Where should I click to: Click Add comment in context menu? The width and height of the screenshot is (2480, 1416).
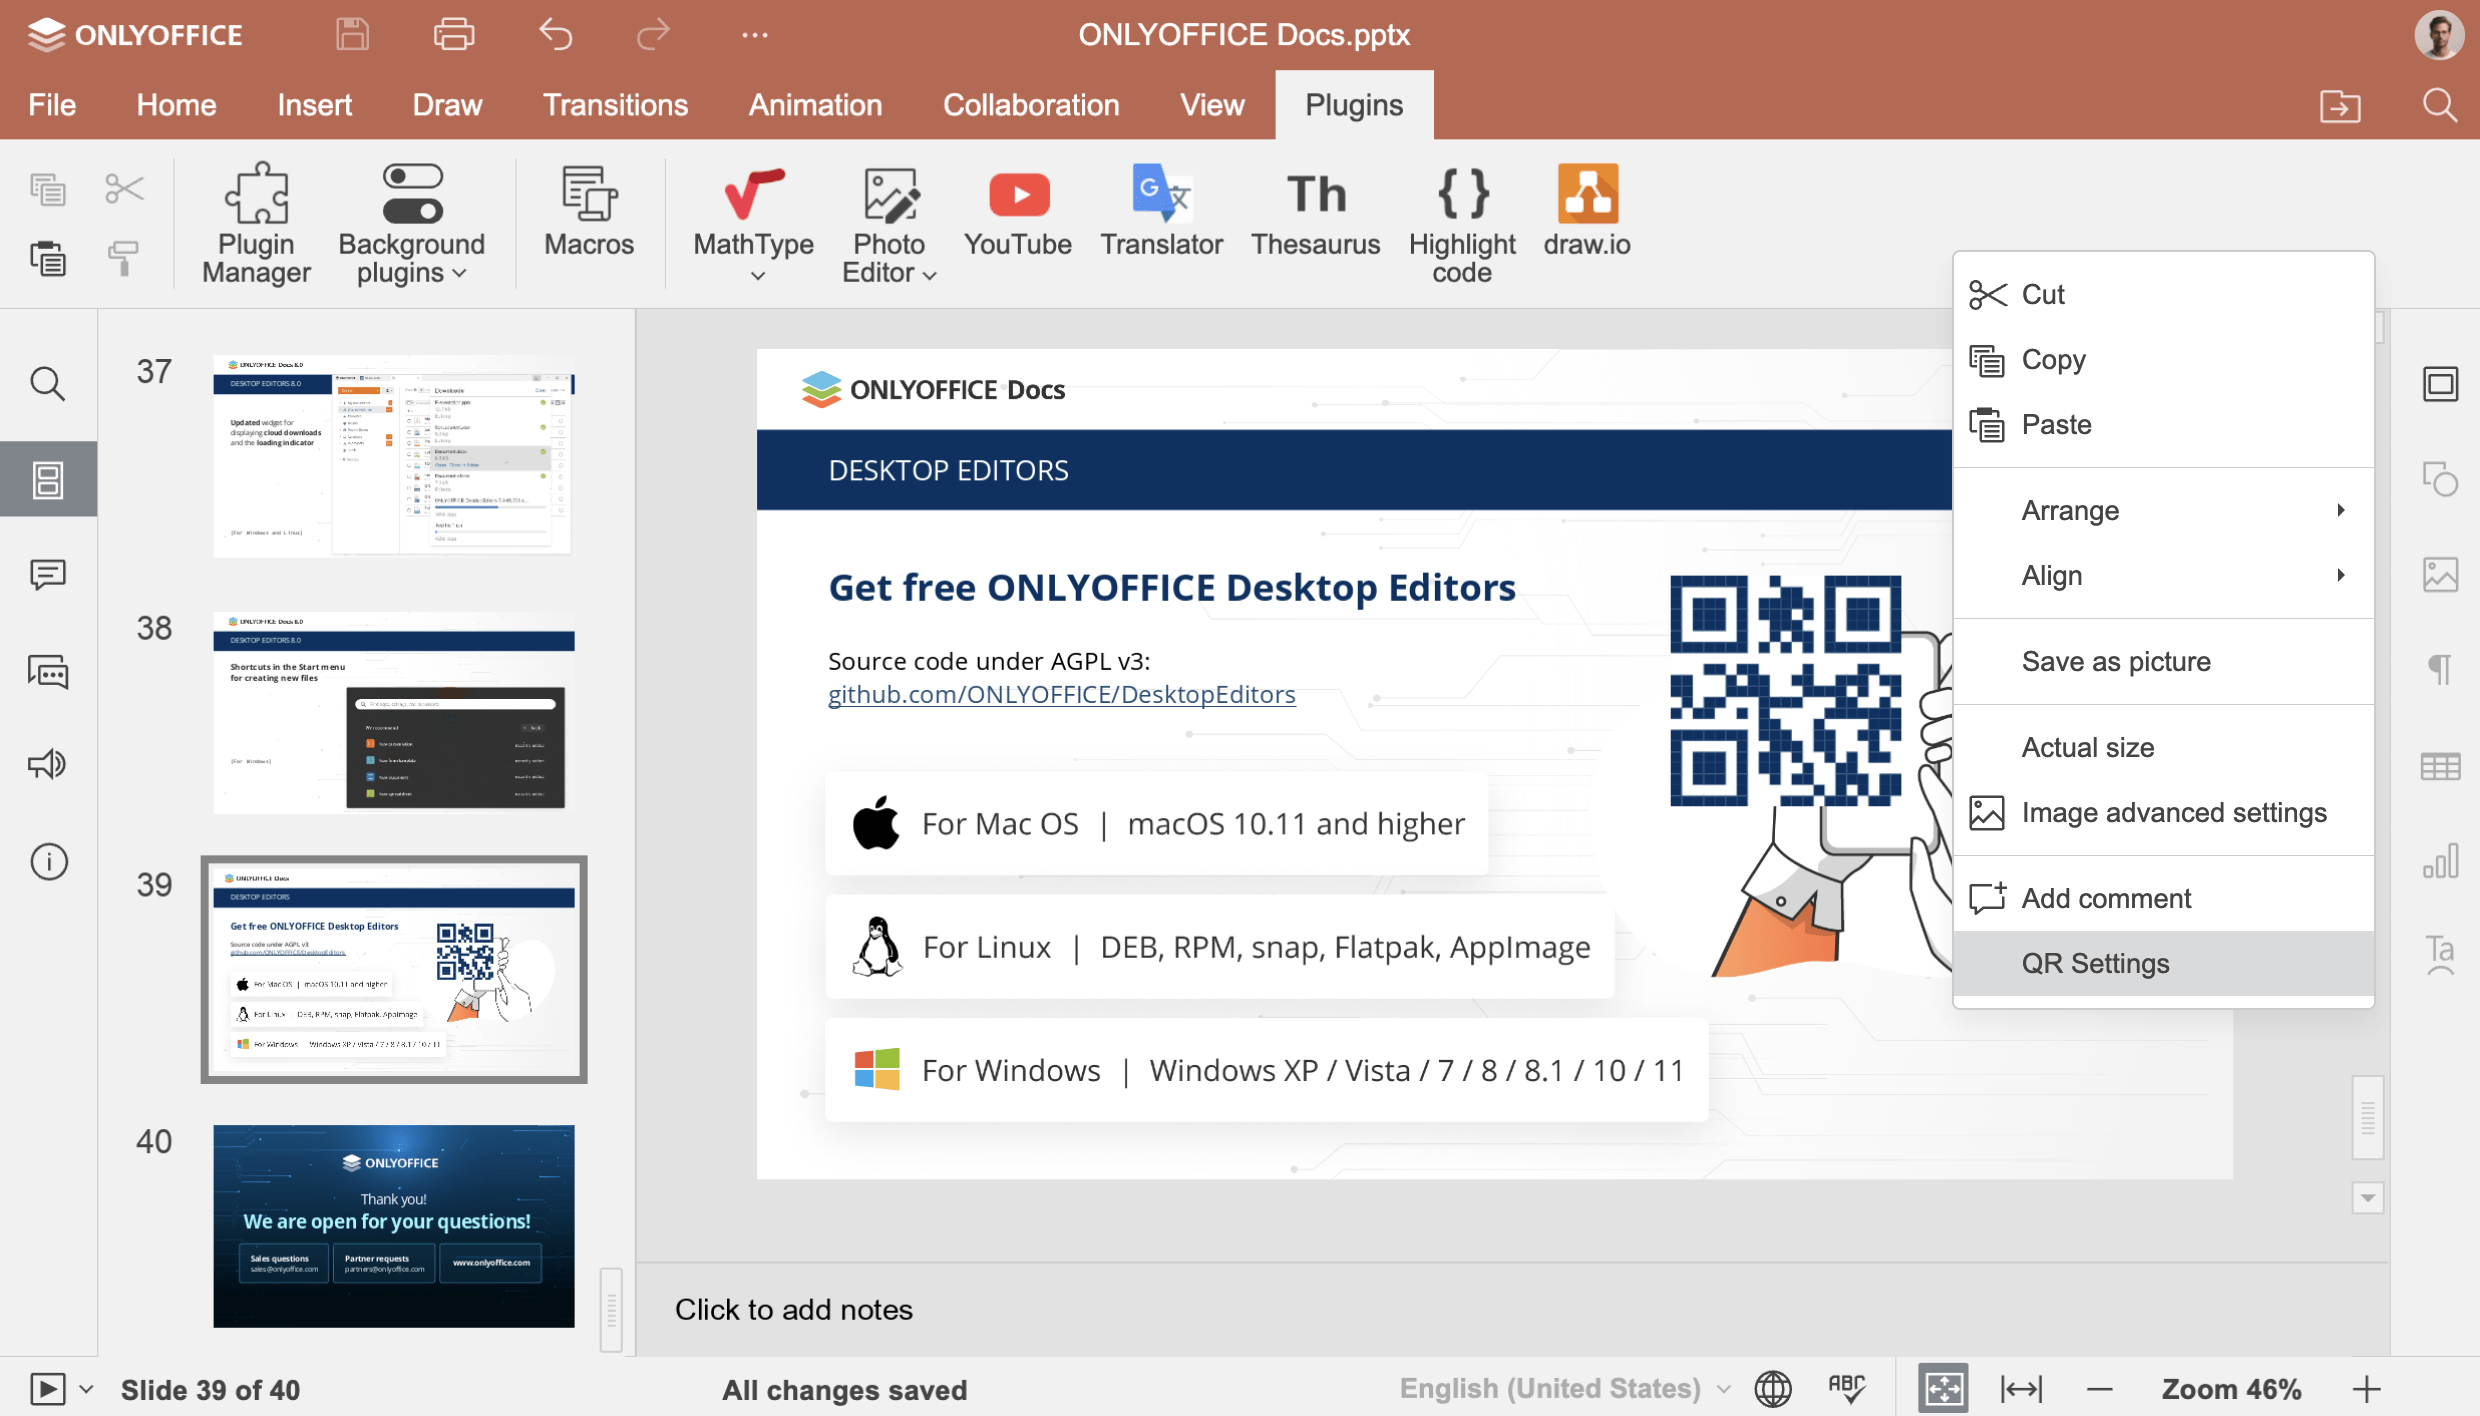(2105, 898)
